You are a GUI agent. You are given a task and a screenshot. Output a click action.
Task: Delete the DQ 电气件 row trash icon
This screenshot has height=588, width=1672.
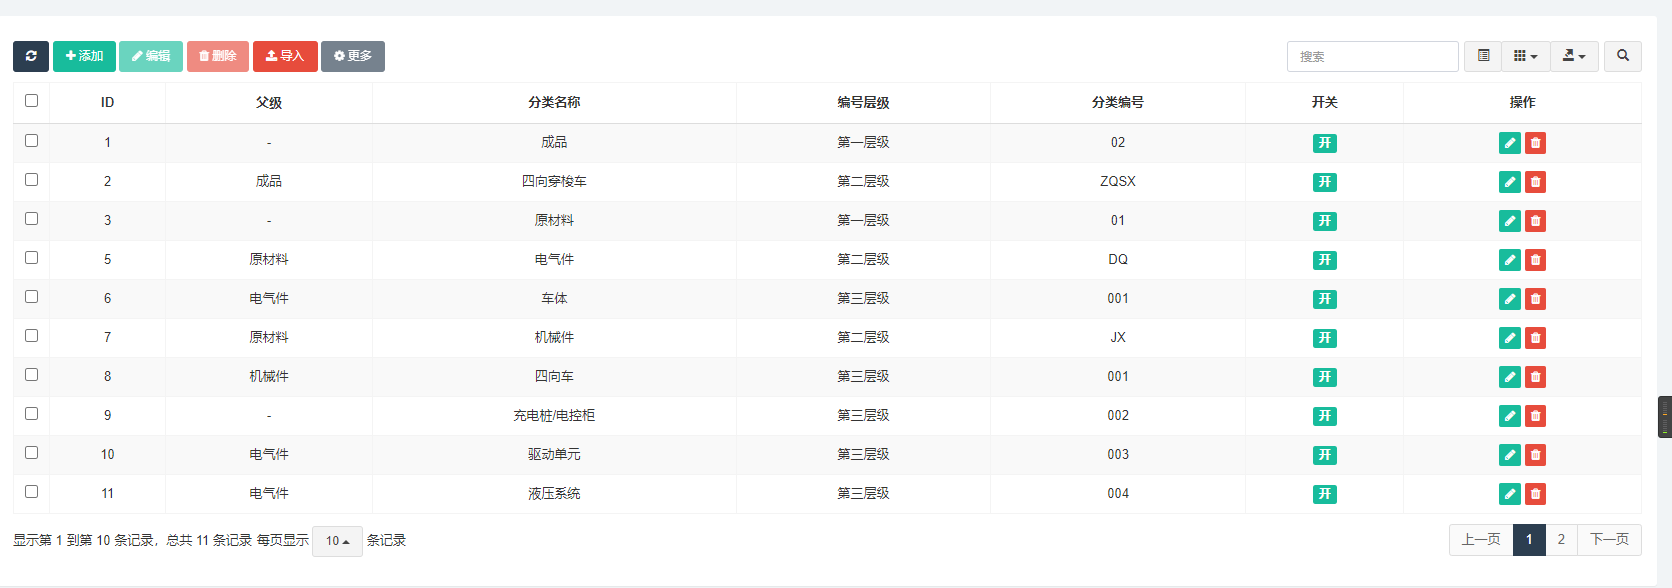[x=1536, y=260]
